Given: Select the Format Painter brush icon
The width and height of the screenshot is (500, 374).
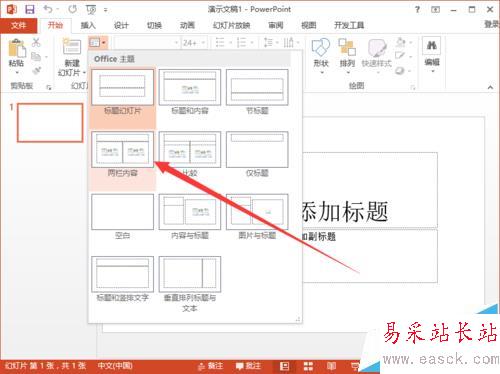Looking at the screenshot, I should coord(36,70).
